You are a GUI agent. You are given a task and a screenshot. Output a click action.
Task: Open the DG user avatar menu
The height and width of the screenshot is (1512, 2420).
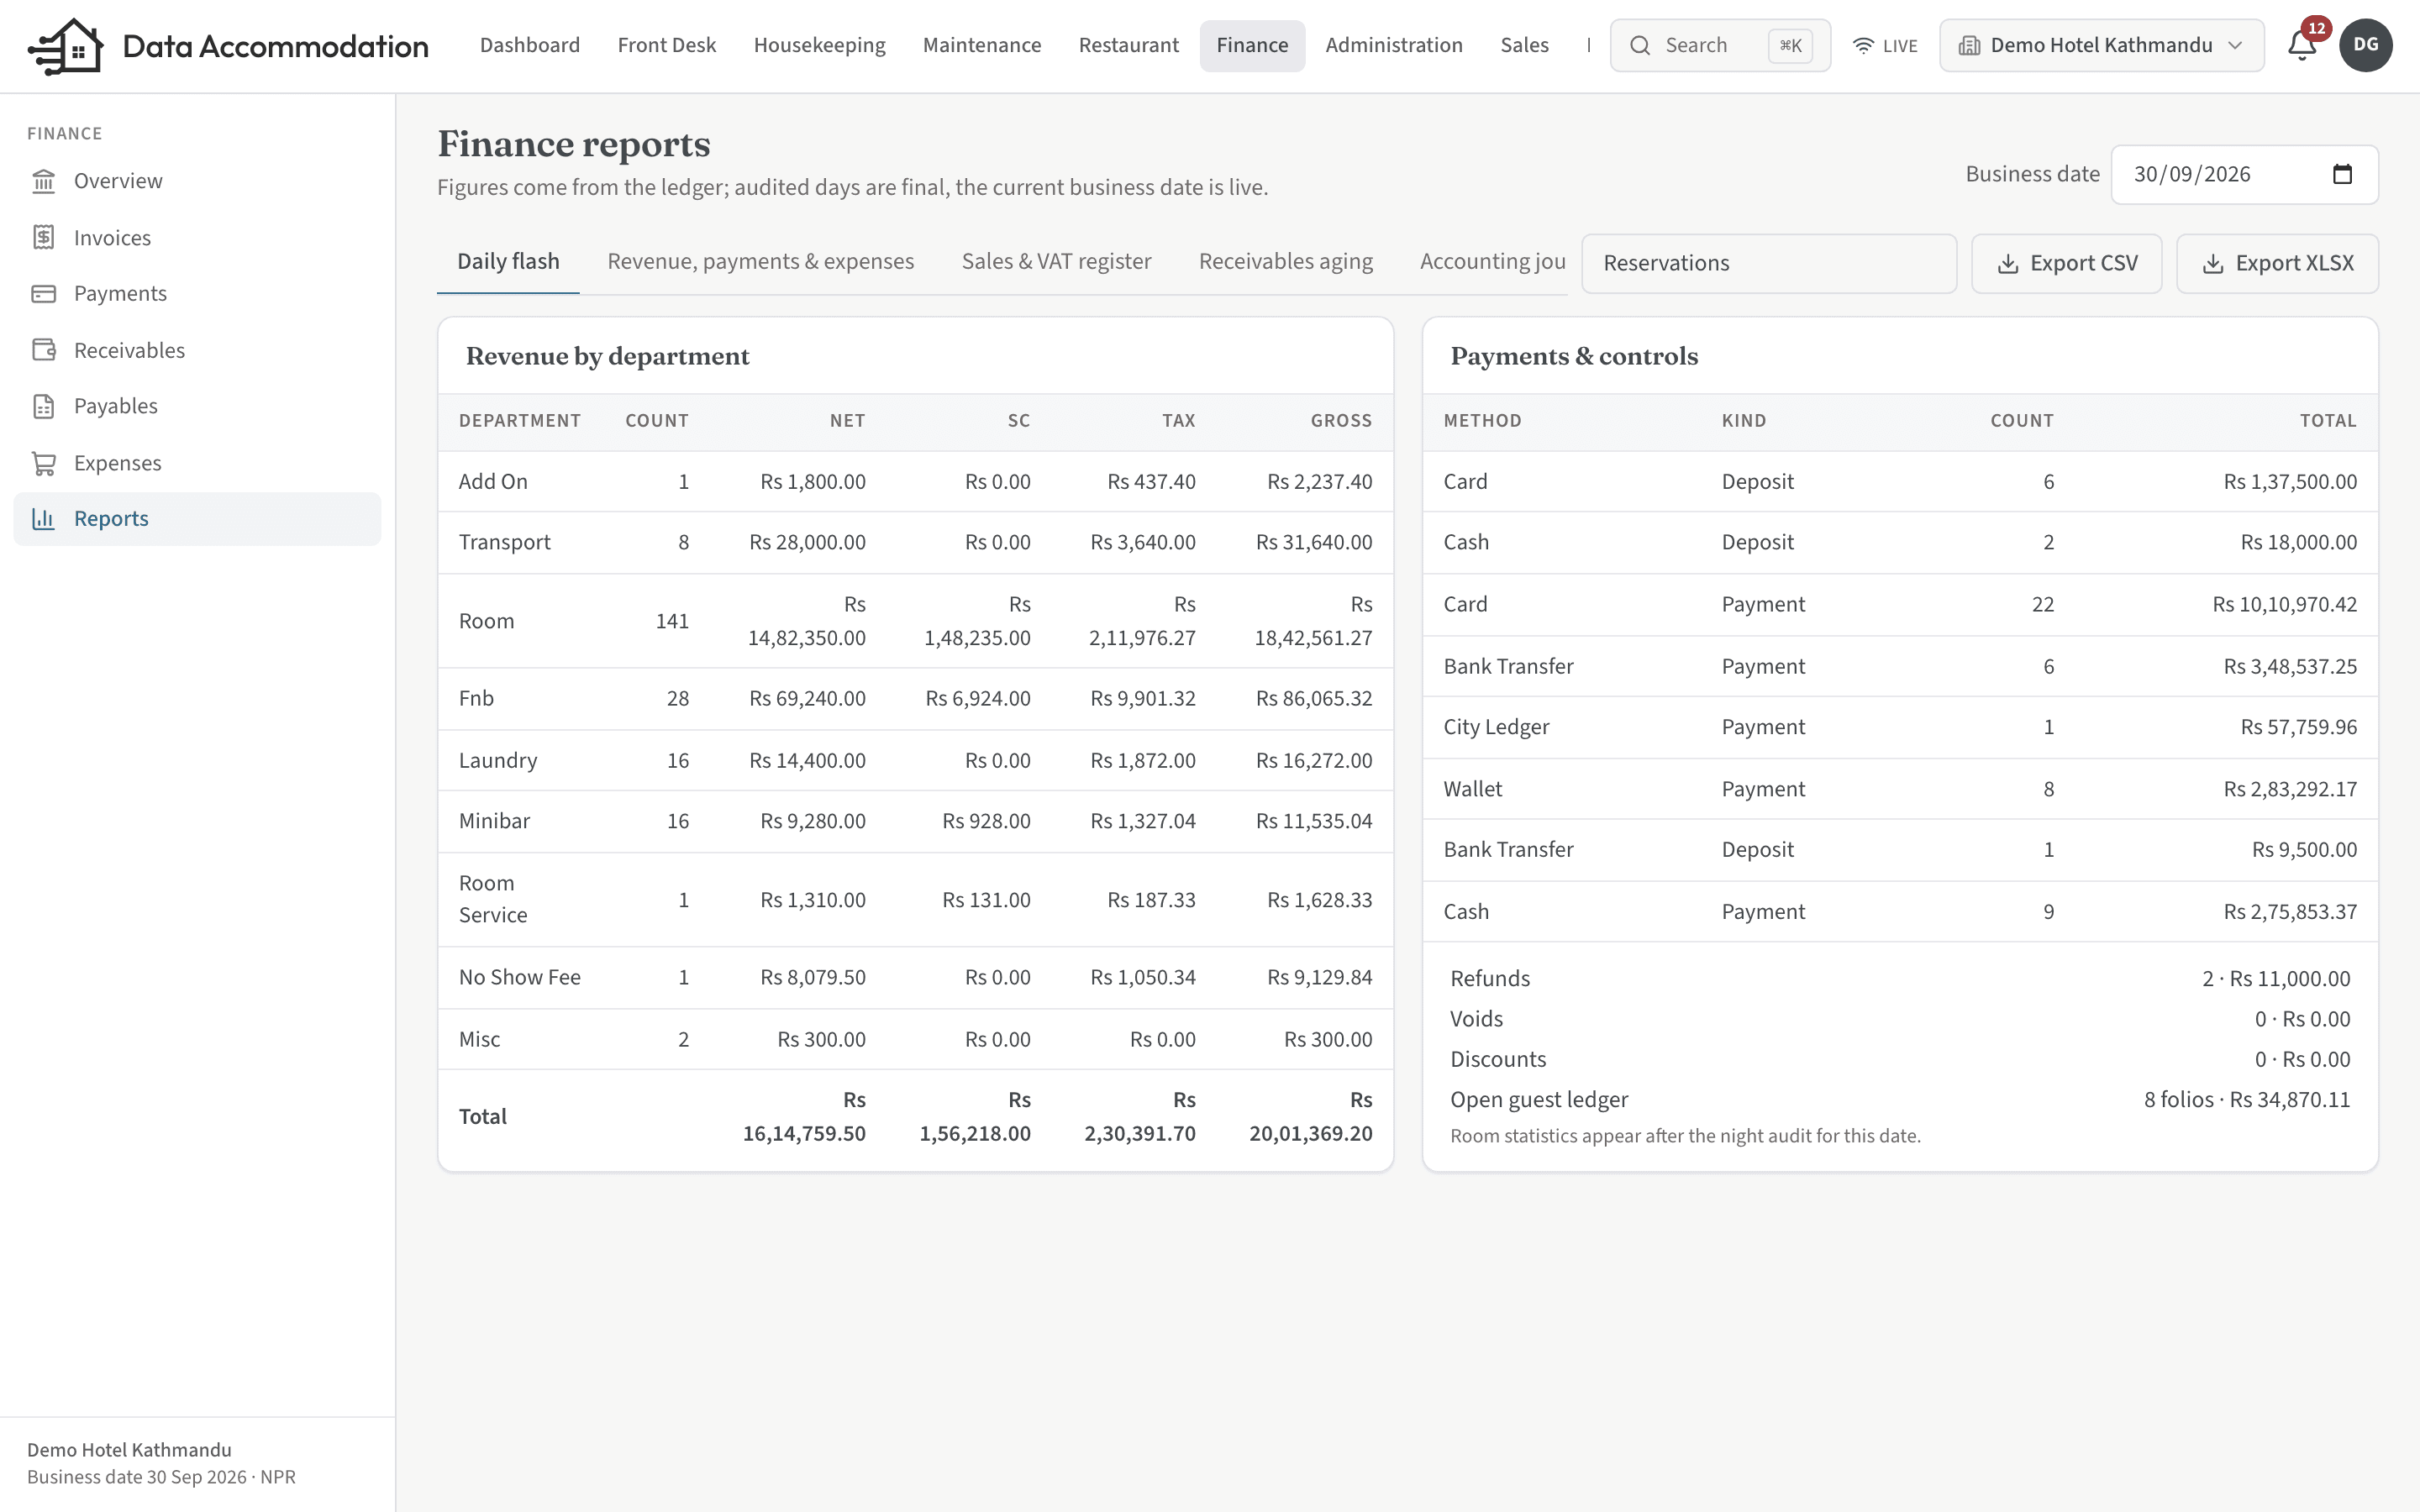(x=2365, y=45)
